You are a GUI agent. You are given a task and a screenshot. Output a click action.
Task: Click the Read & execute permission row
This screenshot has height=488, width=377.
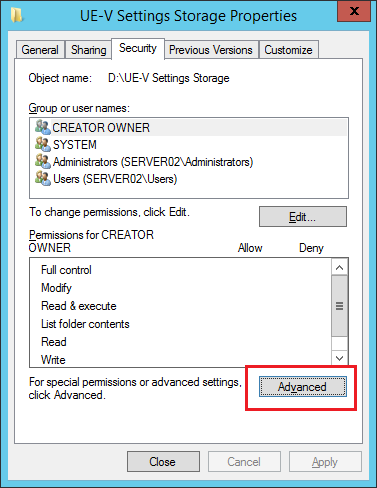180,306
